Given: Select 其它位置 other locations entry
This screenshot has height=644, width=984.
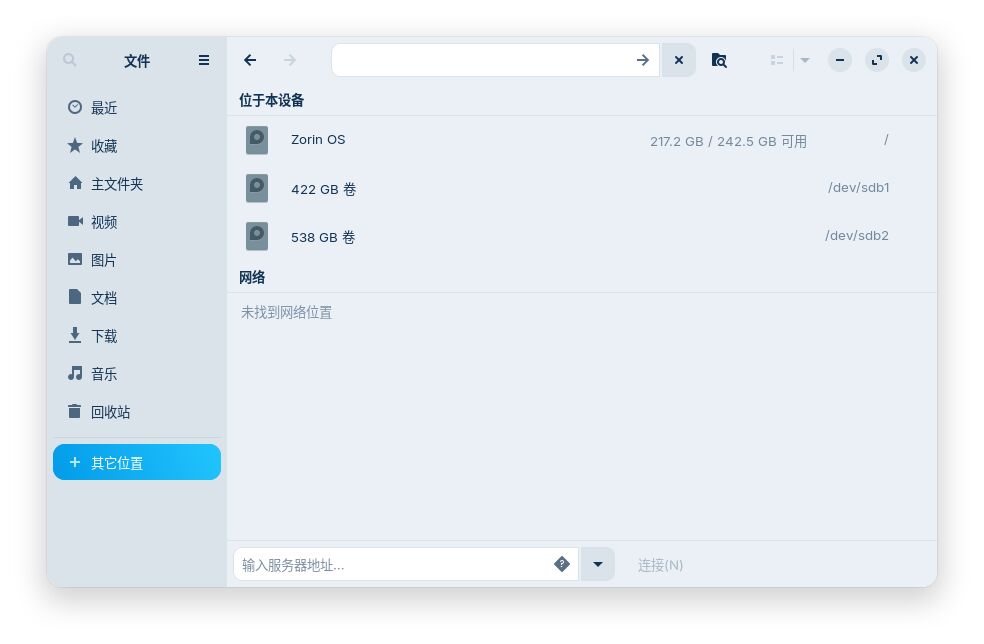Looking at the screenshot, I should [137, 463].
